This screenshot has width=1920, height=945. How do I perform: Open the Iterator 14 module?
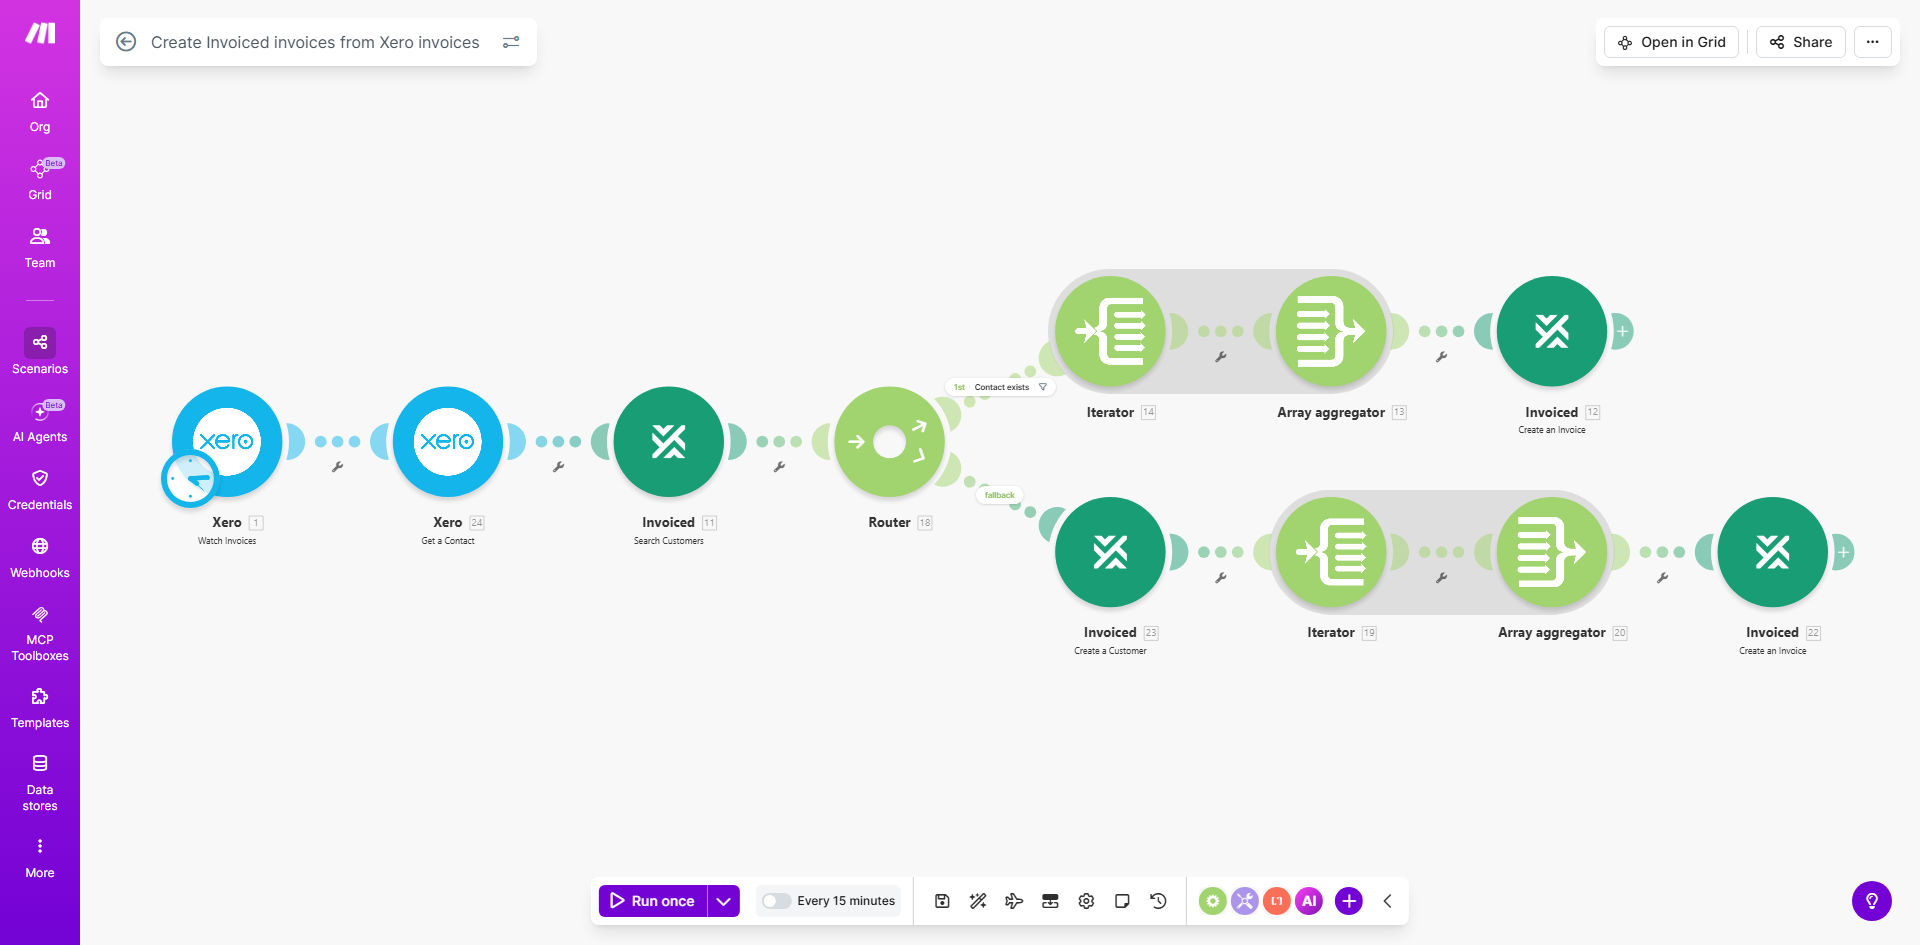pyautogui.click(x=1110, y=331)
